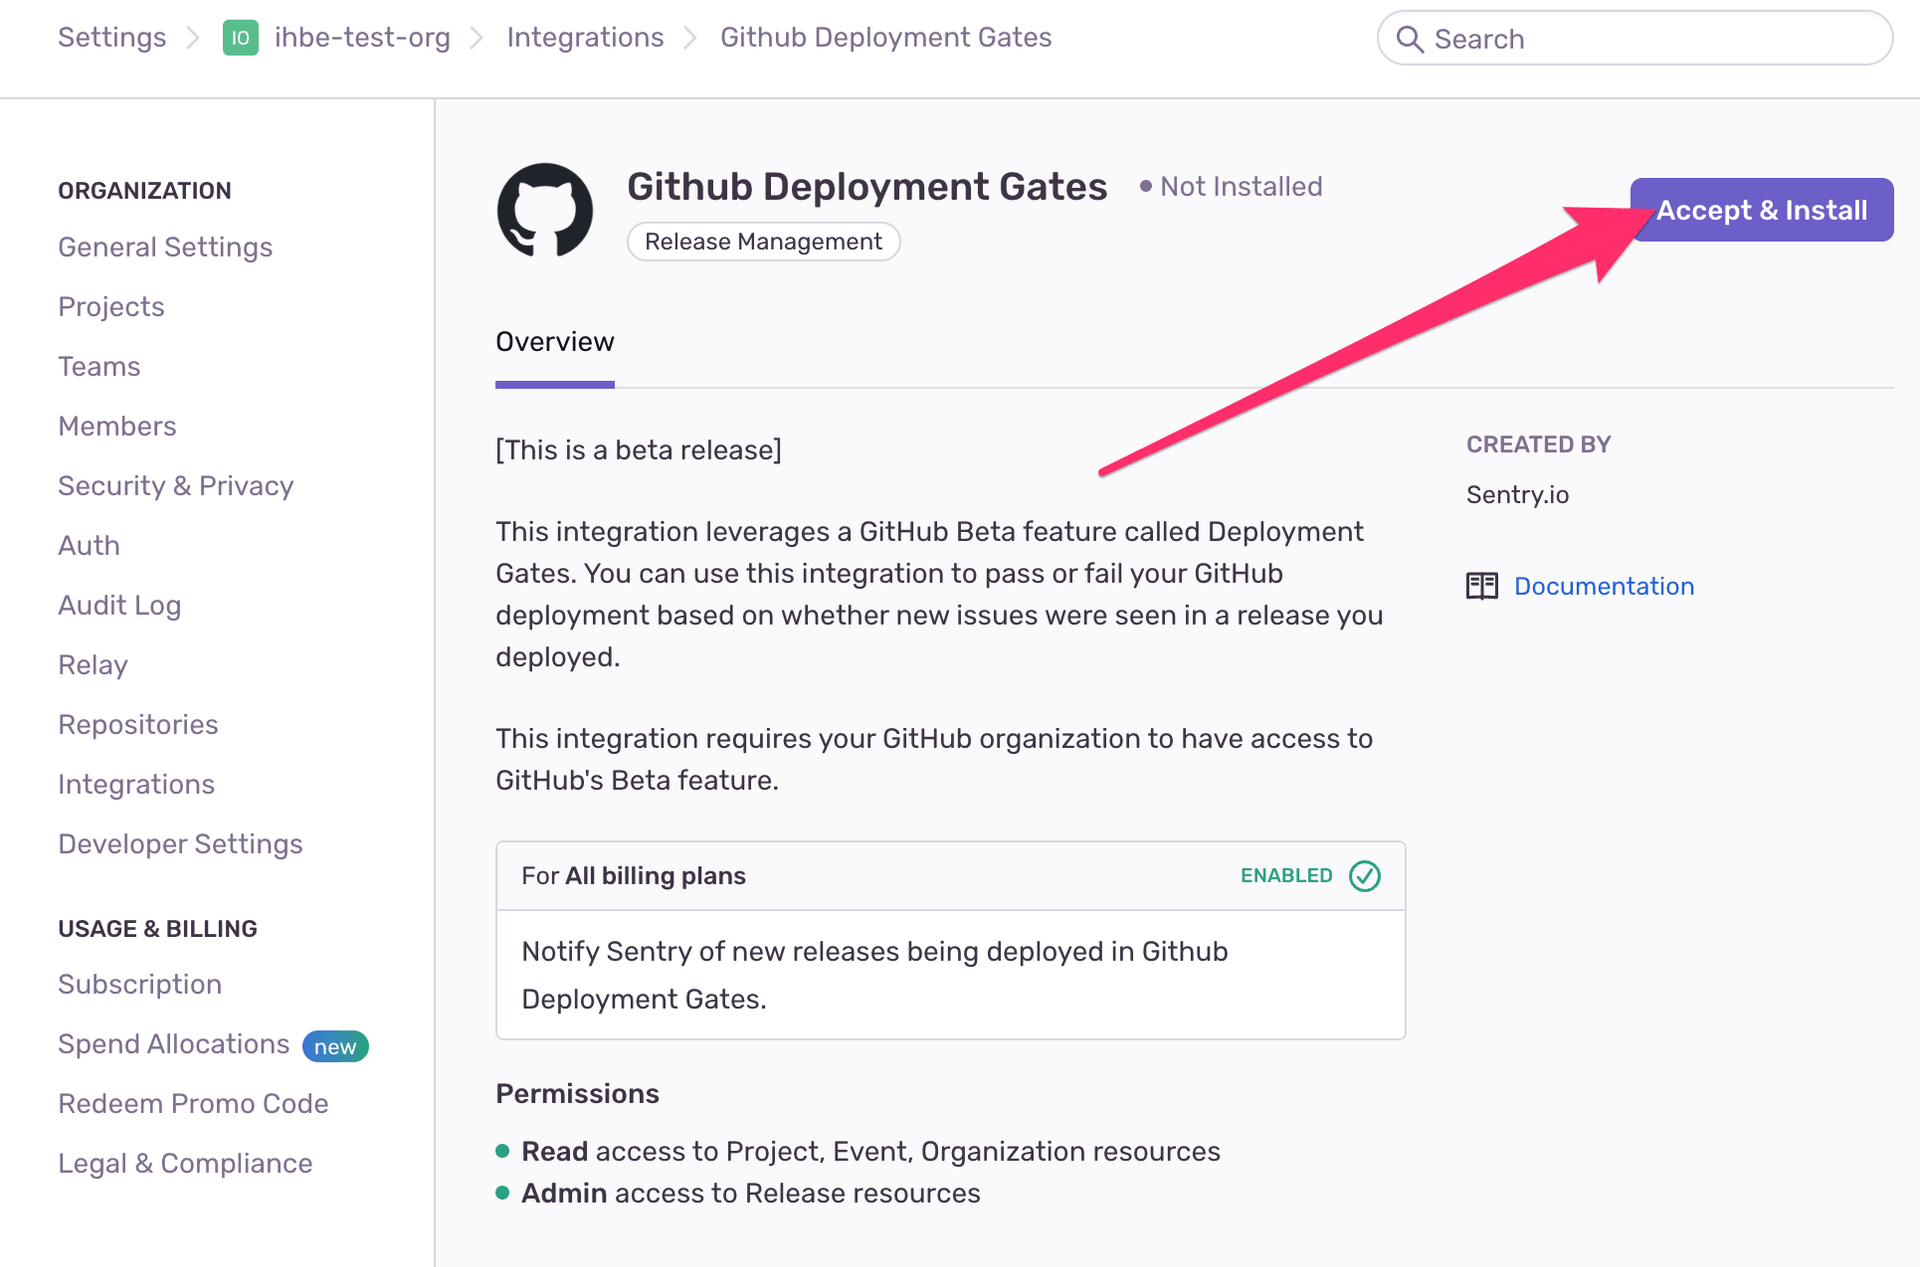
Task: Expand the breadcrumb chevron after Settings
Action: [191, 38]
